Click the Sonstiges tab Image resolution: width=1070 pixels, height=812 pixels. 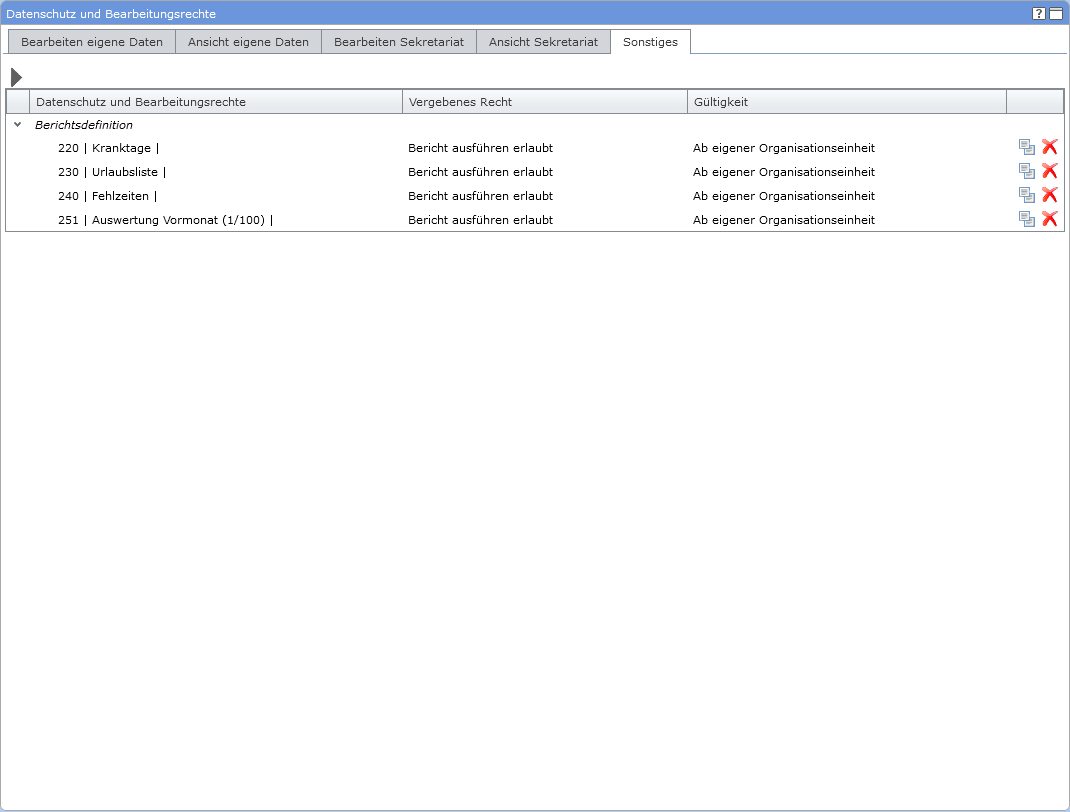click(x=650, y=42)
